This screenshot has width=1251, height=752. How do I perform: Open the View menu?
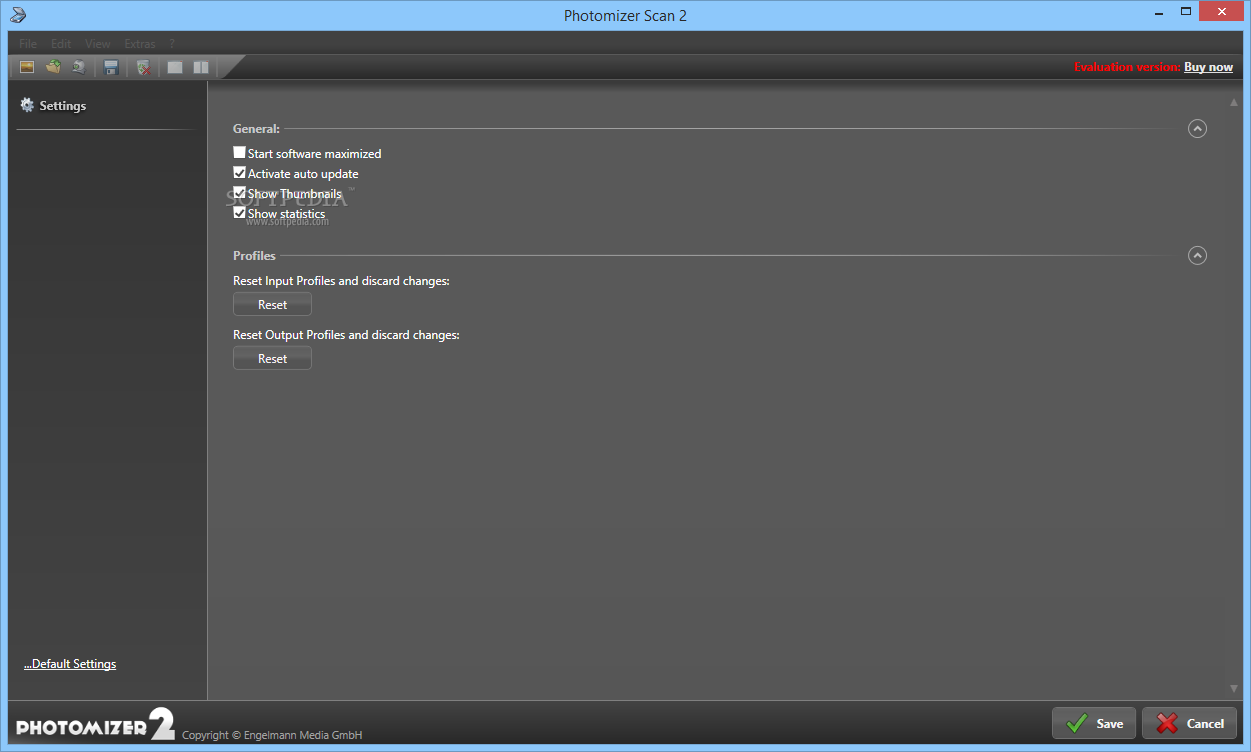(98, 44)
